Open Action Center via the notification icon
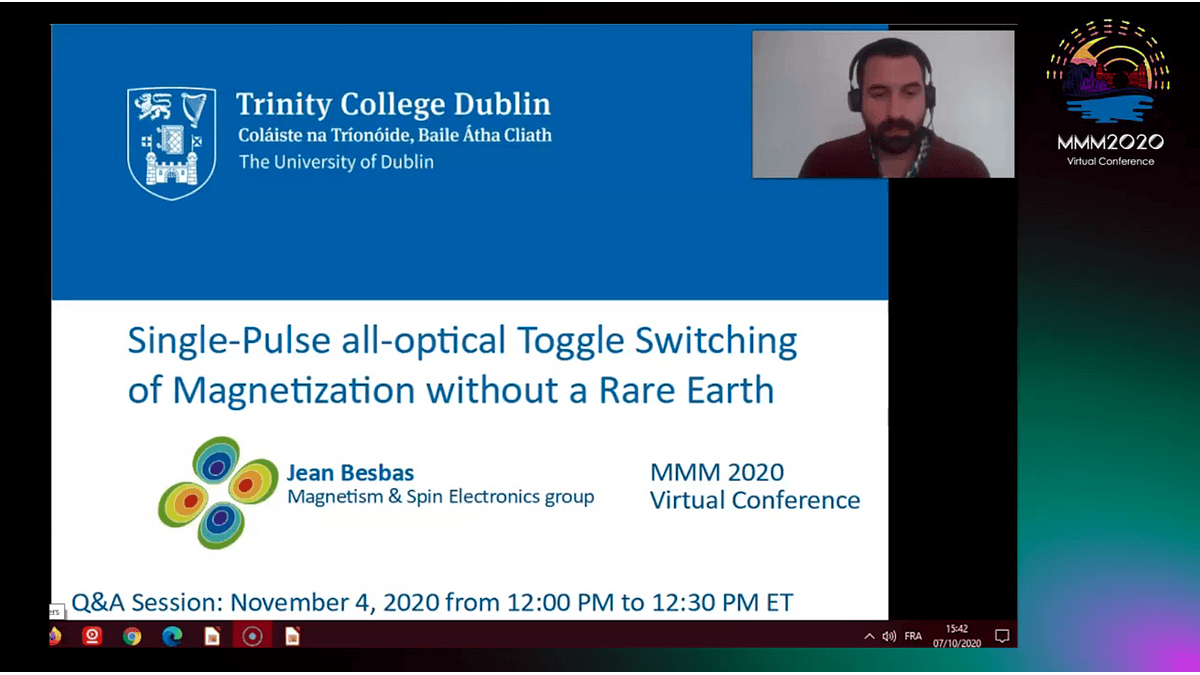 point(1004,636)
